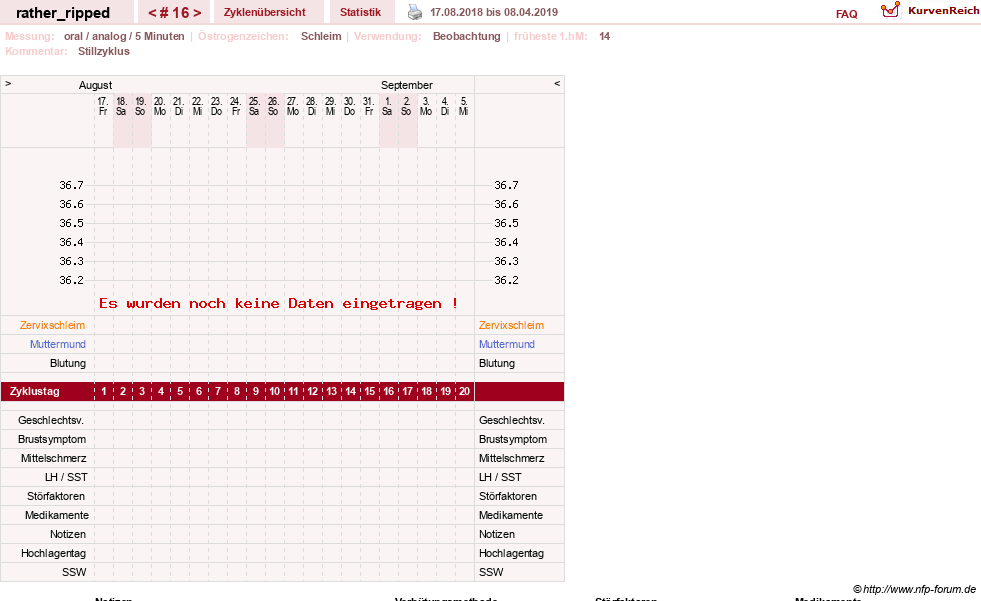Click the right LH / SST row label
The height and width of the screenshot is (601, 981).
pyautogui.click(x=501, y=477)
